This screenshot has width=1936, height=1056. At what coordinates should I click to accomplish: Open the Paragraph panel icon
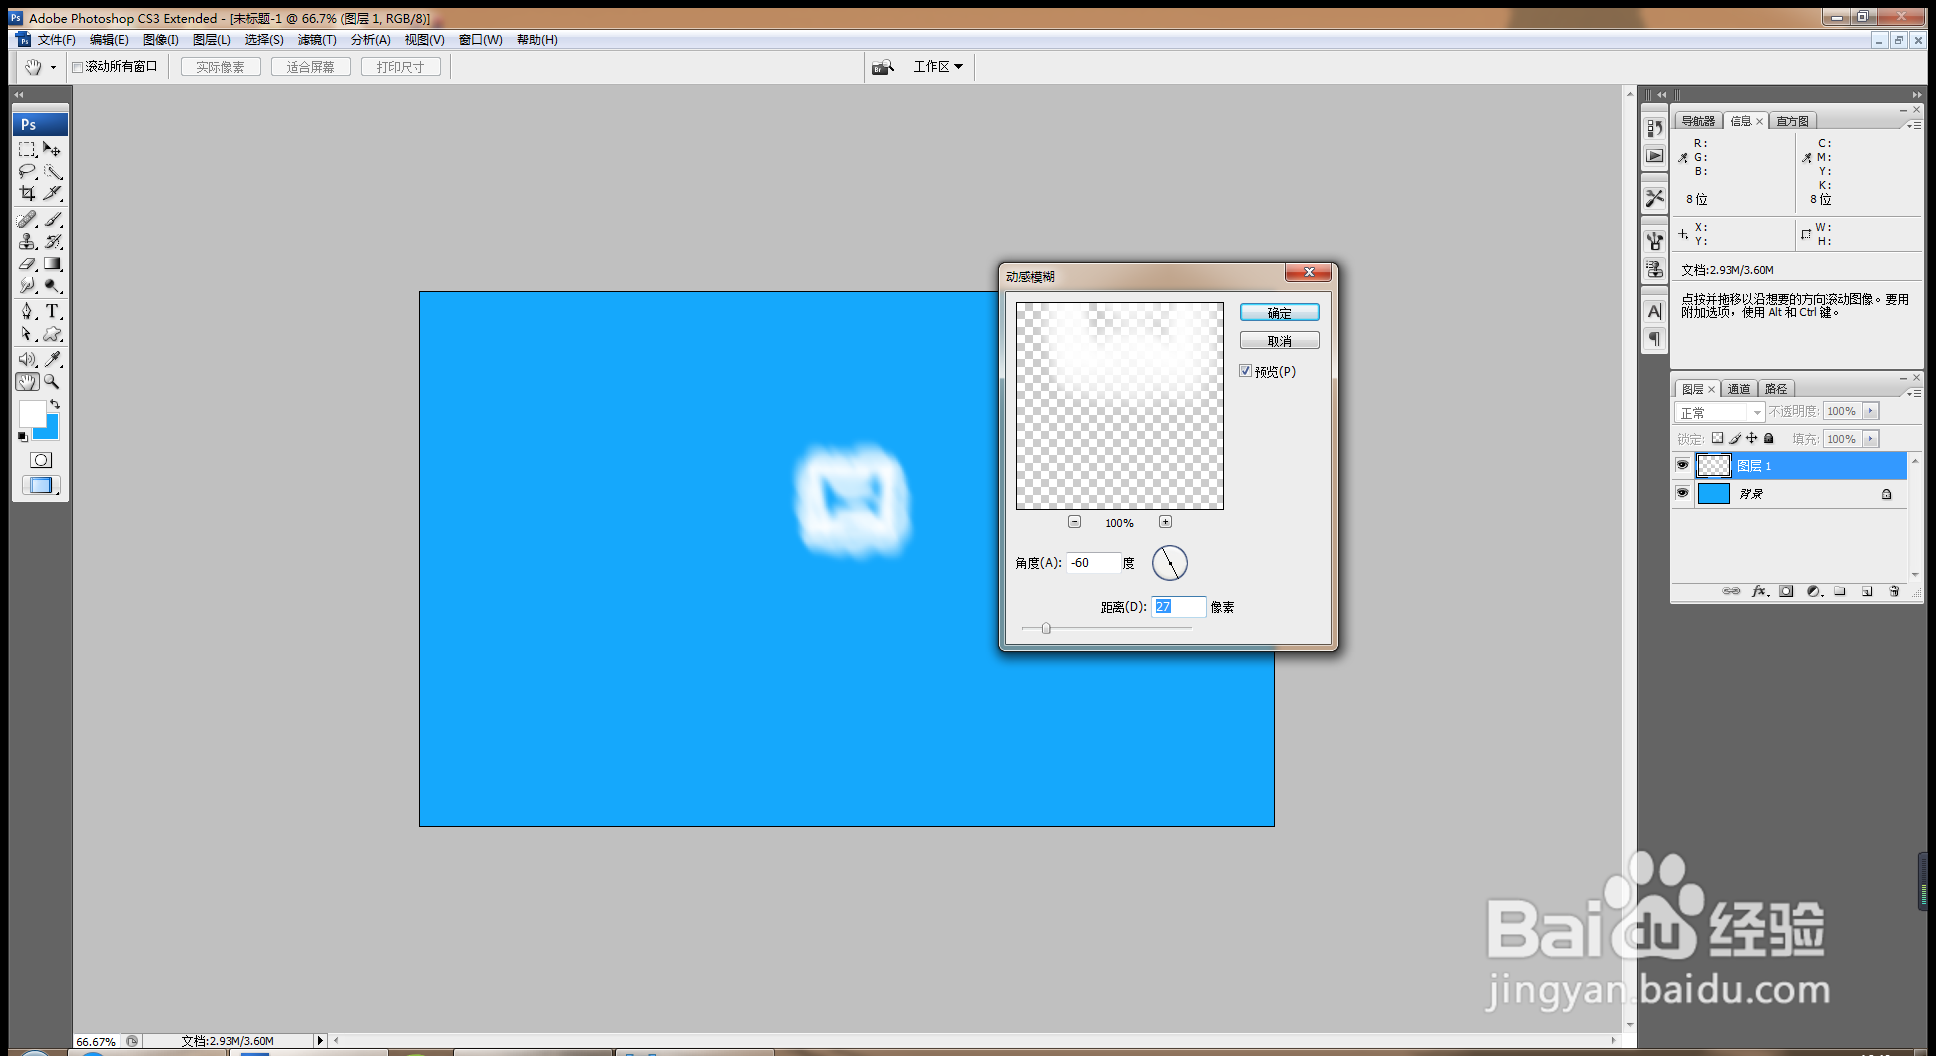1655,339
